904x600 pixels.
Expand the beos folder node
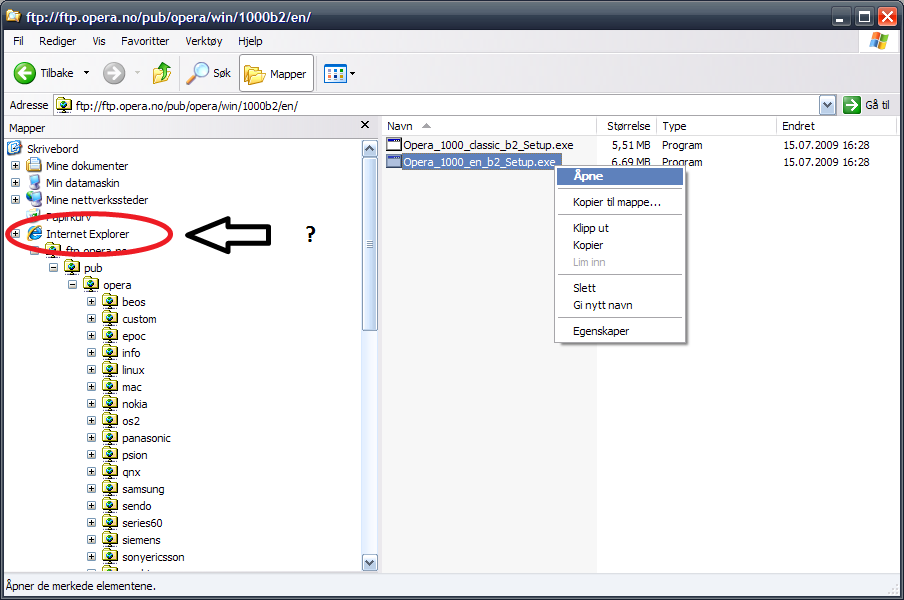[x=91, y=301]
